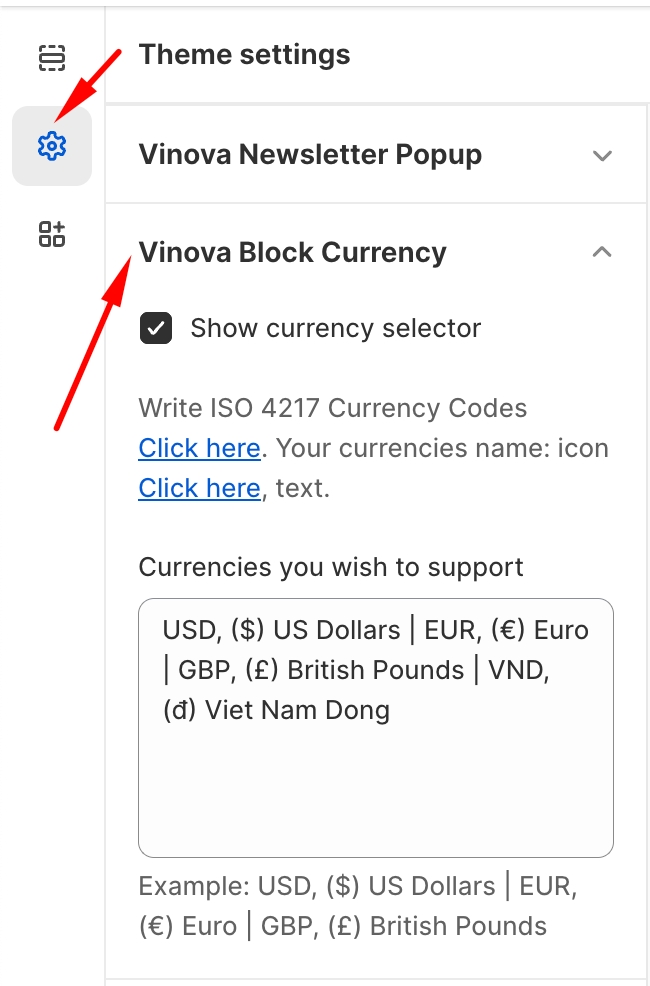Viewport: 650px width, 986px height.
Task: Collapse the Vinova Block Currency chevron
Action: click(601, 253)
